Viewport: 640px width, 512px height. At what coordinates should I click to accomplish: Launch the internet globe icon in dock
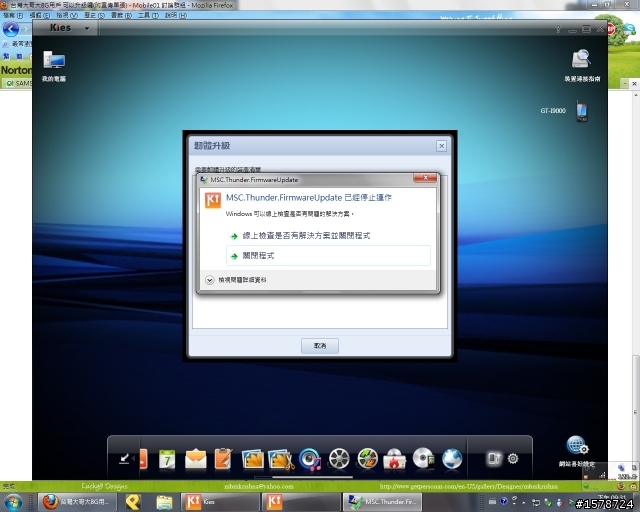[452, 459]
